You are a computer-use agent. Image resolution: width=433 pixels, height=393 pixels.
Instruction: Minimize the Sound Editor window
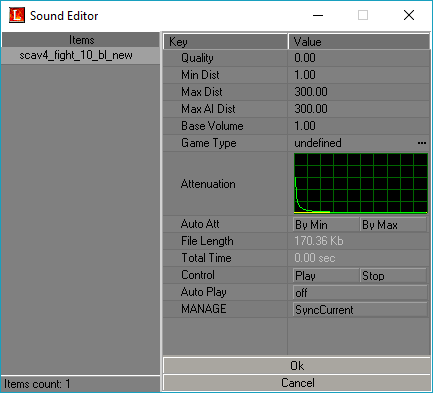[x=318, y=15]
